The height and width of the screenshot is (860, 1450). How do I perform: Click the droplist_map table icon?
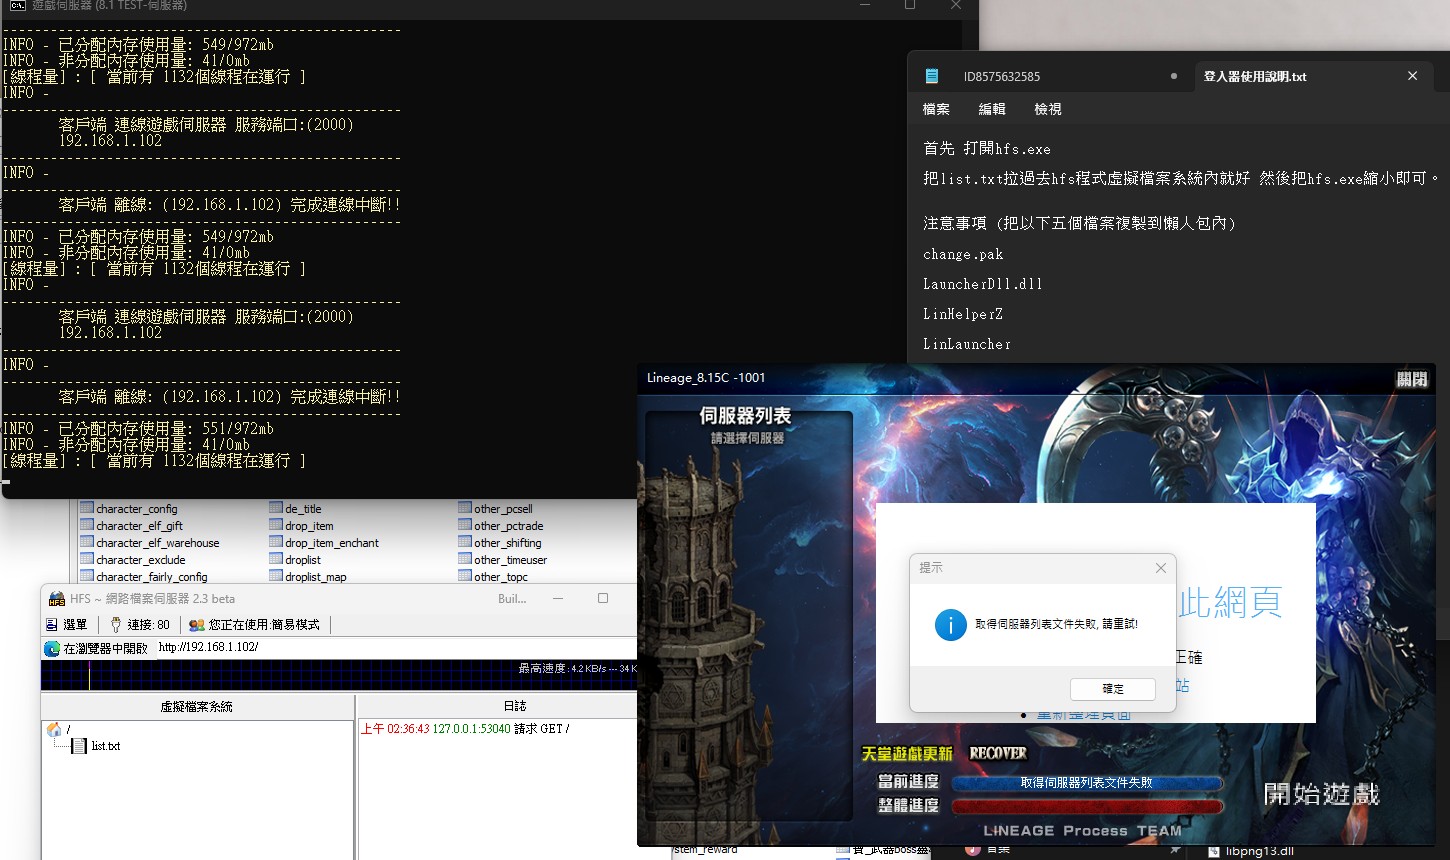(x=276, y=576)
